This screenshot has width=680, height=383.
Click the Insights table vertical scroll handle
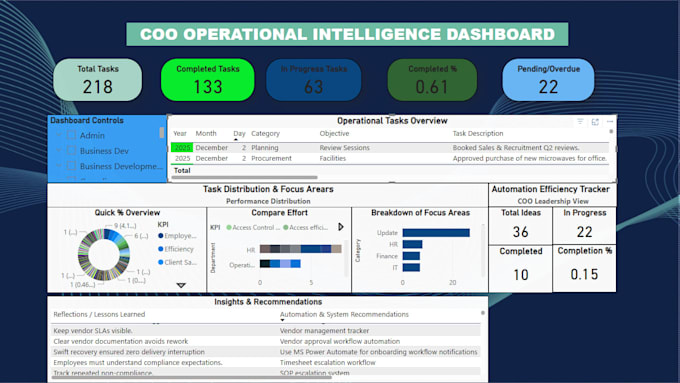tap(483, 313)
